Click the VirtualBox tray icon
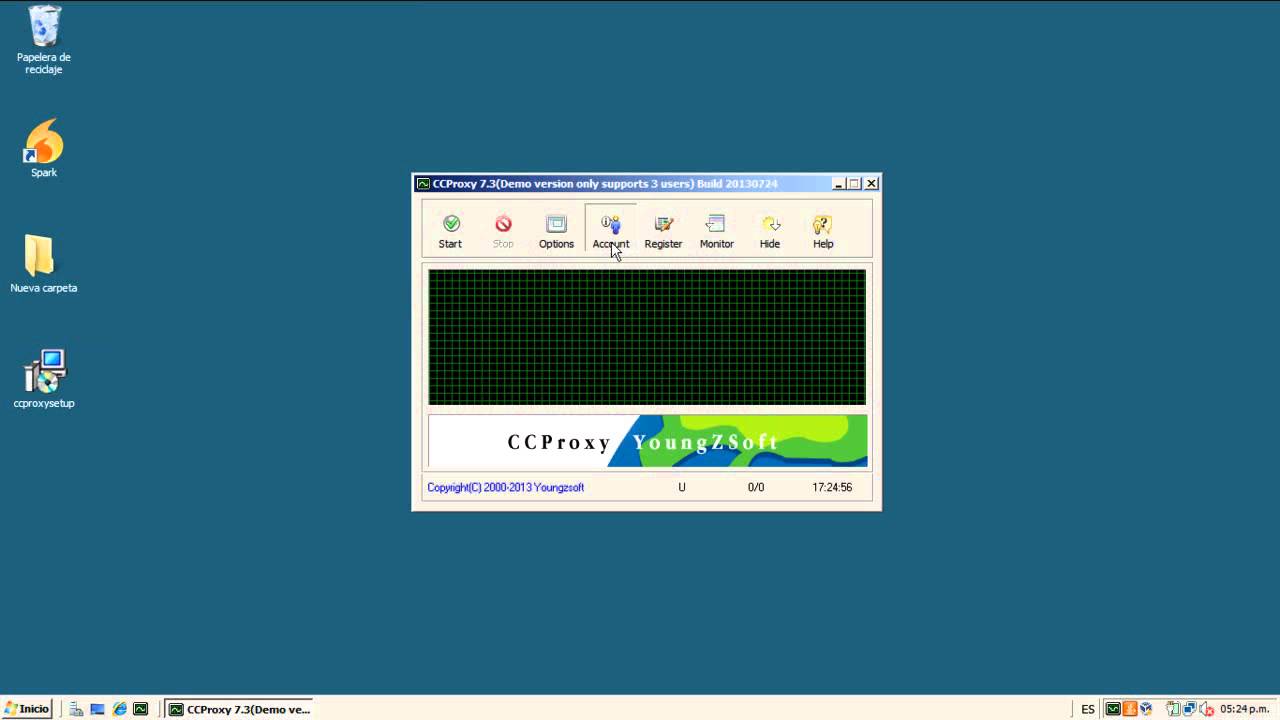Image resolution: width=1280 pixels, height=720 pixels. pos(1146,709)
